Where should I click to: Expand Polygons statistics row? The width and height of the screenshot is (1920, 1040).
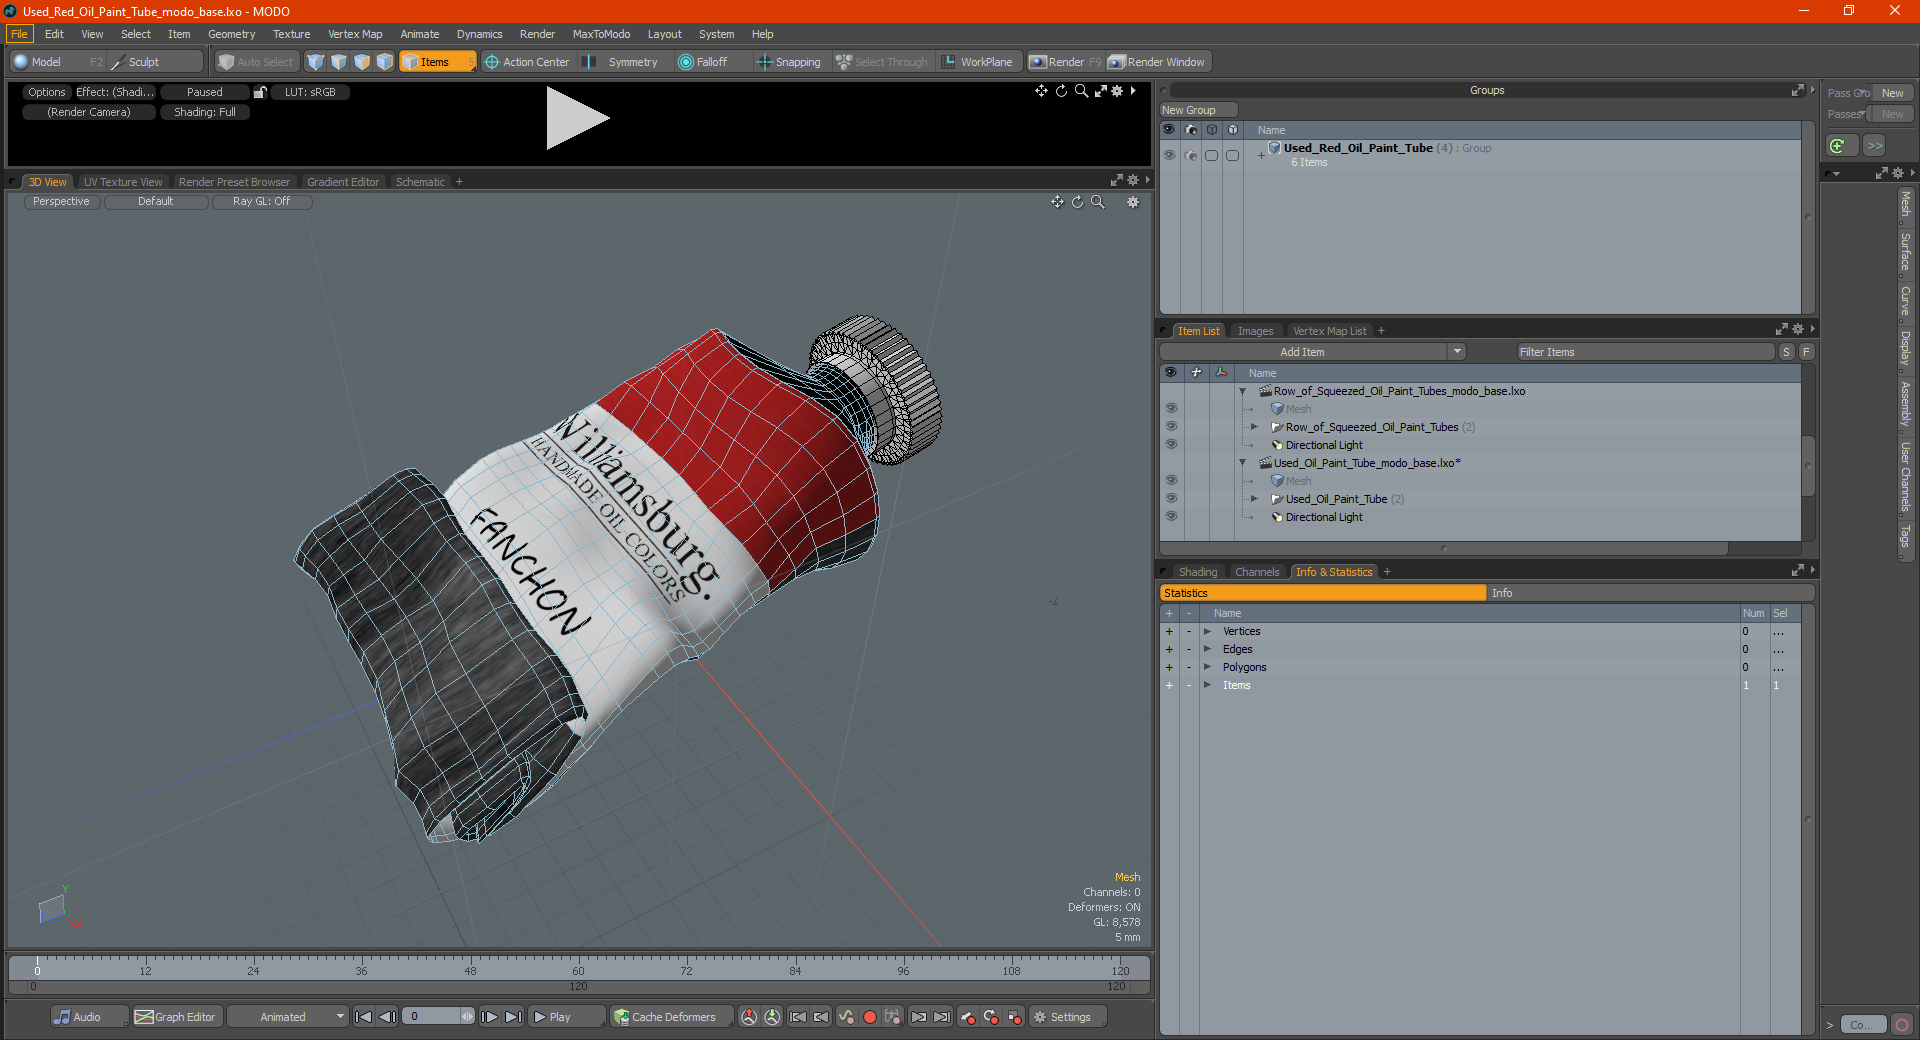click(x=1207, y=667)
